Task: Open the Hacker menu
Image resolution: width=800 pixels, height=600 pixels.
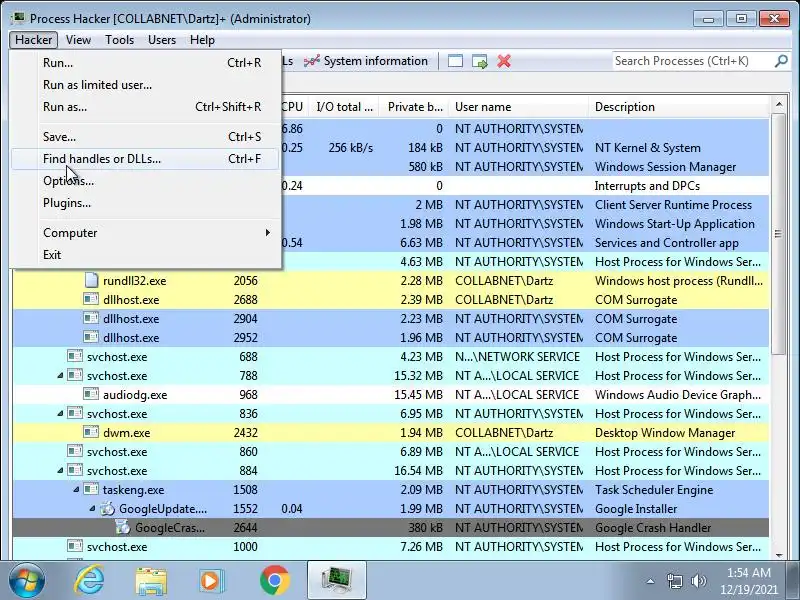Action: (x=33, y=40)
